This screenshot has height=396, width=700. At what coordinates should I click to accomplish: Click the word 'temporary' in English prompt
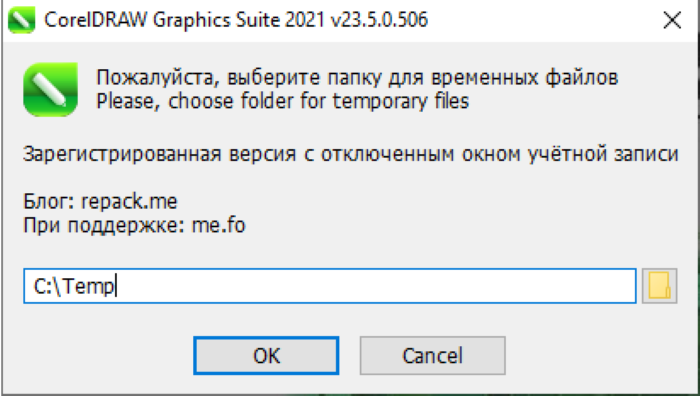point(380,101)
